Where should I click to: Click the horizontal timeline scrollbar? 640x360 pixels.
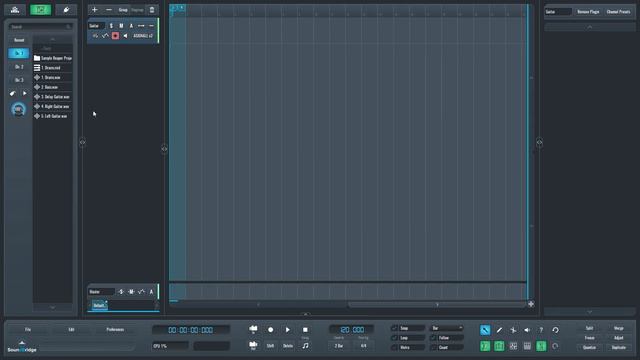437,304
